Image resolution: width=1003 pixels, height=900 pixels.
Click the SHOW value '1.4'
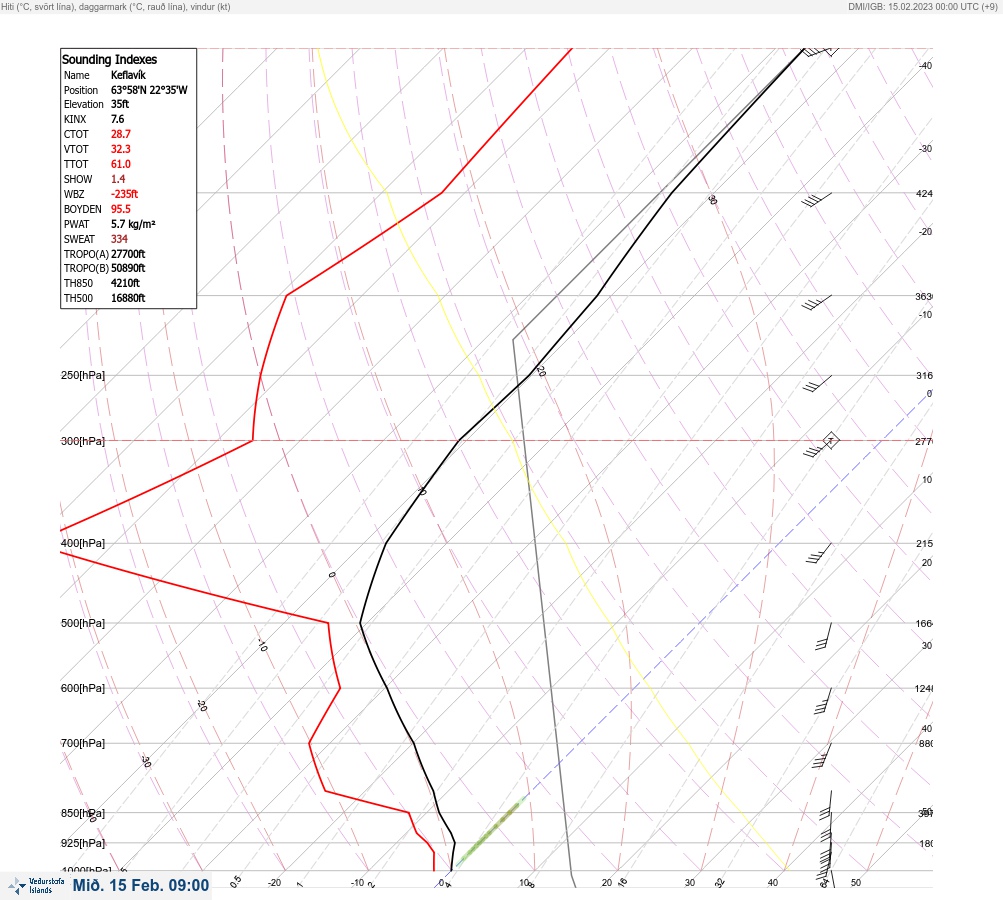118,179
